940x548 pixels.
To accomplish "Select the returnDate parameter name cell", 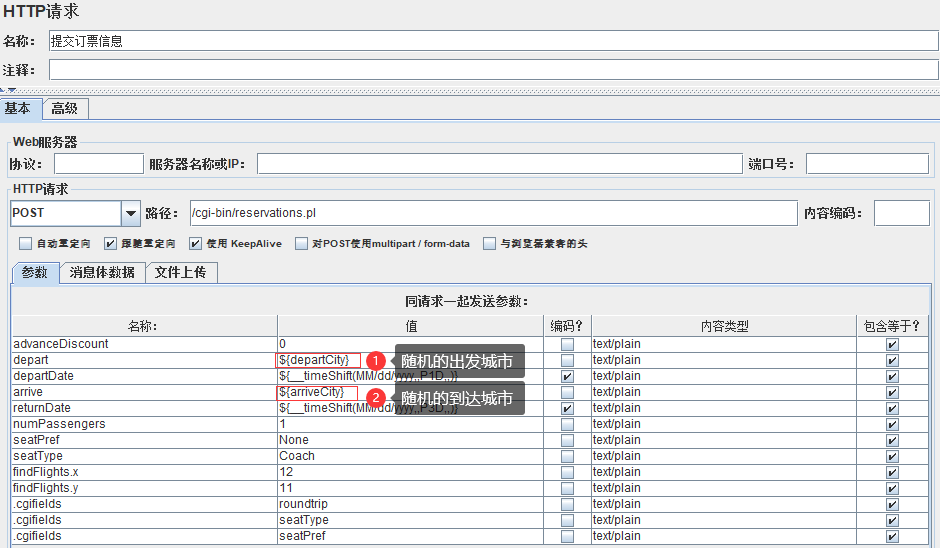I will [144, 408].
